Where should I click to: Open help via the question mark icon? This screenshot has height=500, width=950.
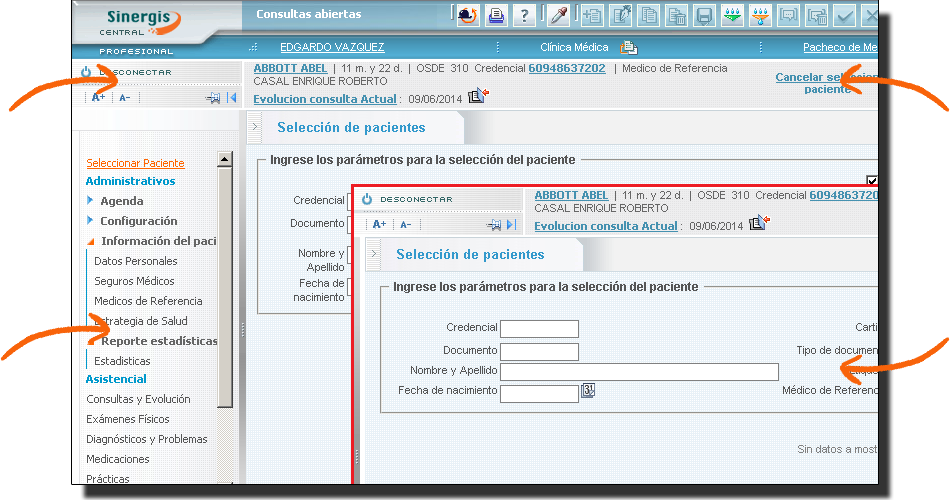pyautogui.click(x=524, y=15)
